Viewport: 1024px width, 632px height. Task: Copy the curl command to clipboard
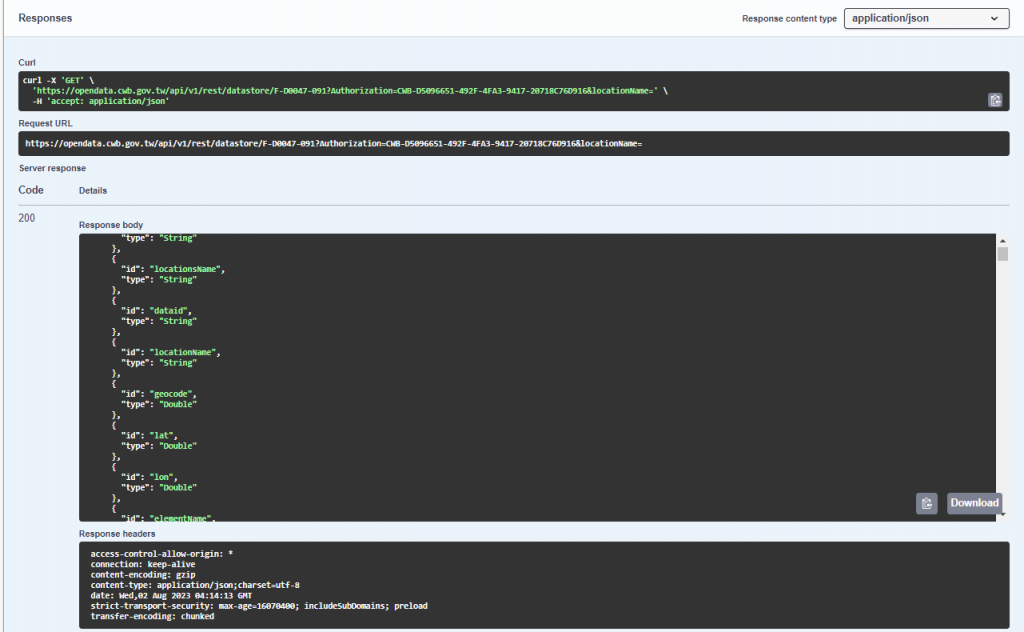pos(995,100)
